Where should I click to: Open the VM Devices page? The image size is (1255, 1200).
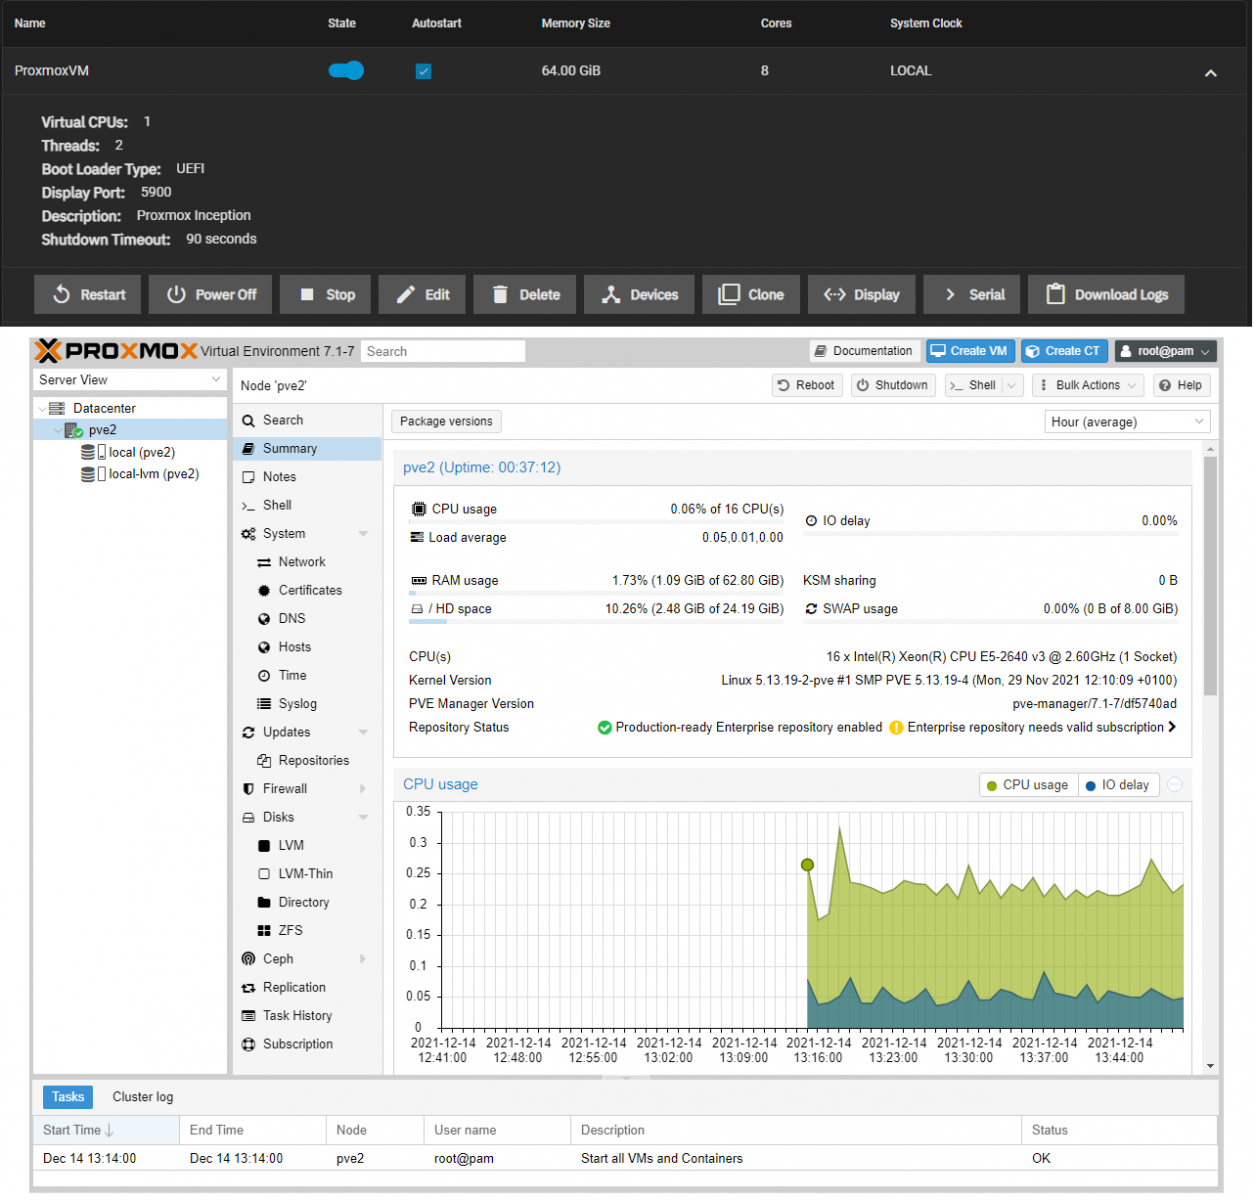click(x=640, y=295)
